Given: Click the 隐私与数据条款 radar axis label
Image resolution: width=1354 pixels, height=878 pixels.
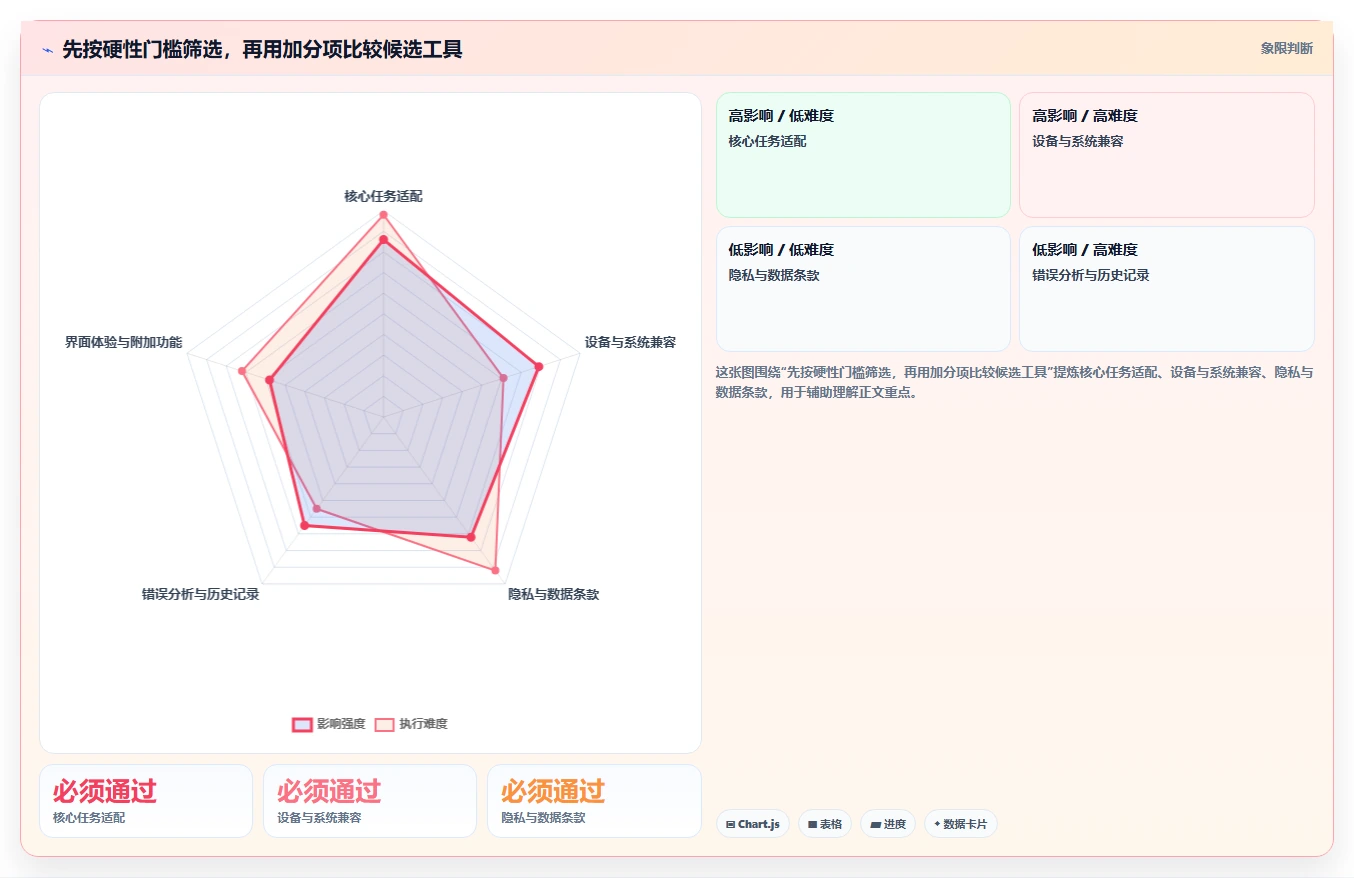Looking at the screenshot, I should pos(553,594).
